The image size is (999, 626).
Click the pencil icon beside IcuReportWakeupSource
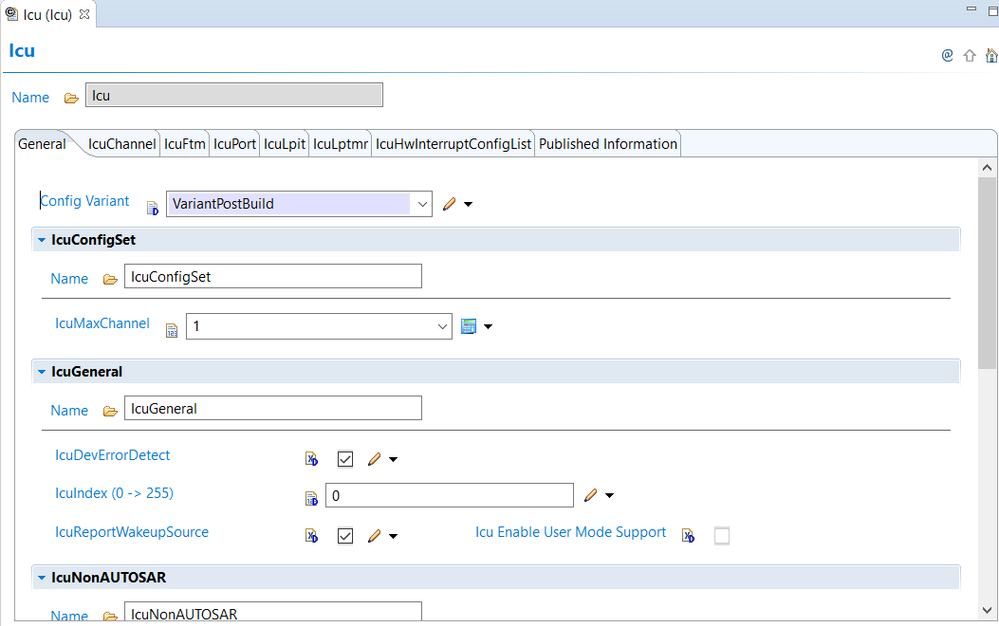[x=374, y=536]
